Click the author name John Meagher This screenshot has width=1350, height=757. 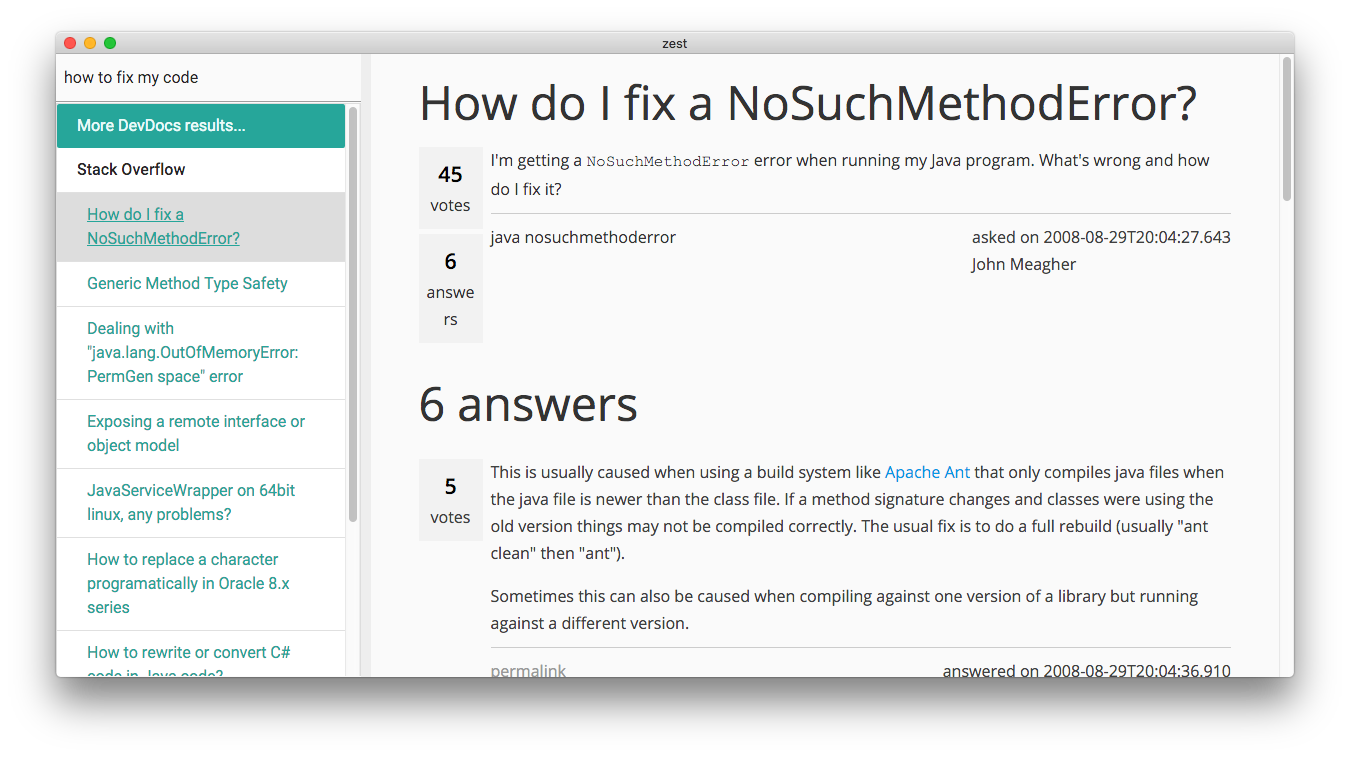(1023, 265)
